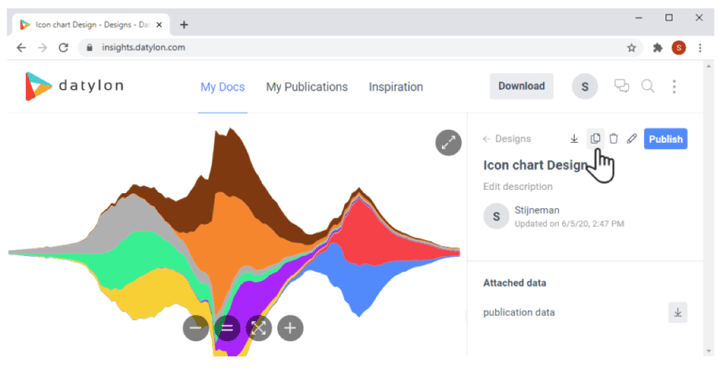720x368 pixels.
Task: Open the S user avatar account menu
Action: click(x=585, y=86)
